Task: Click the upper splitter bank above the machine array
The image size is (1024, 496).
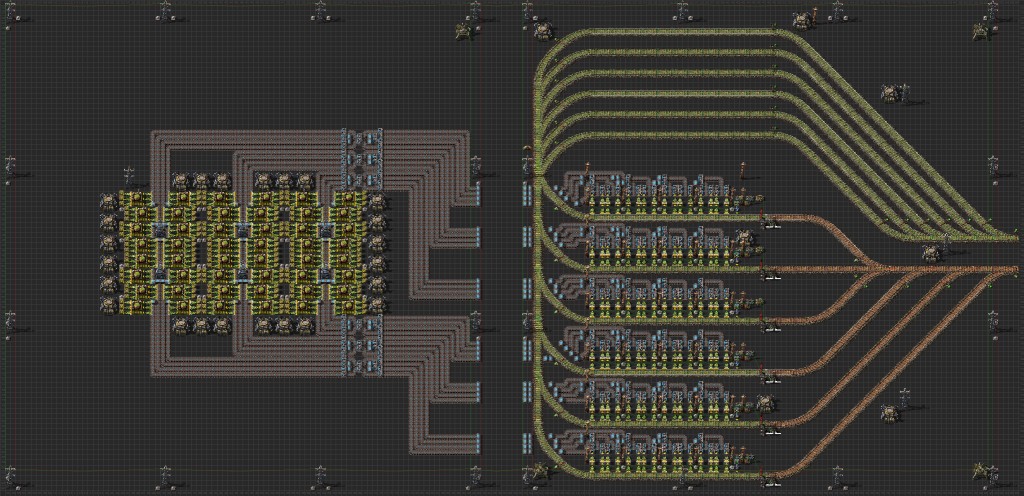Action: (x=362, y=160)
